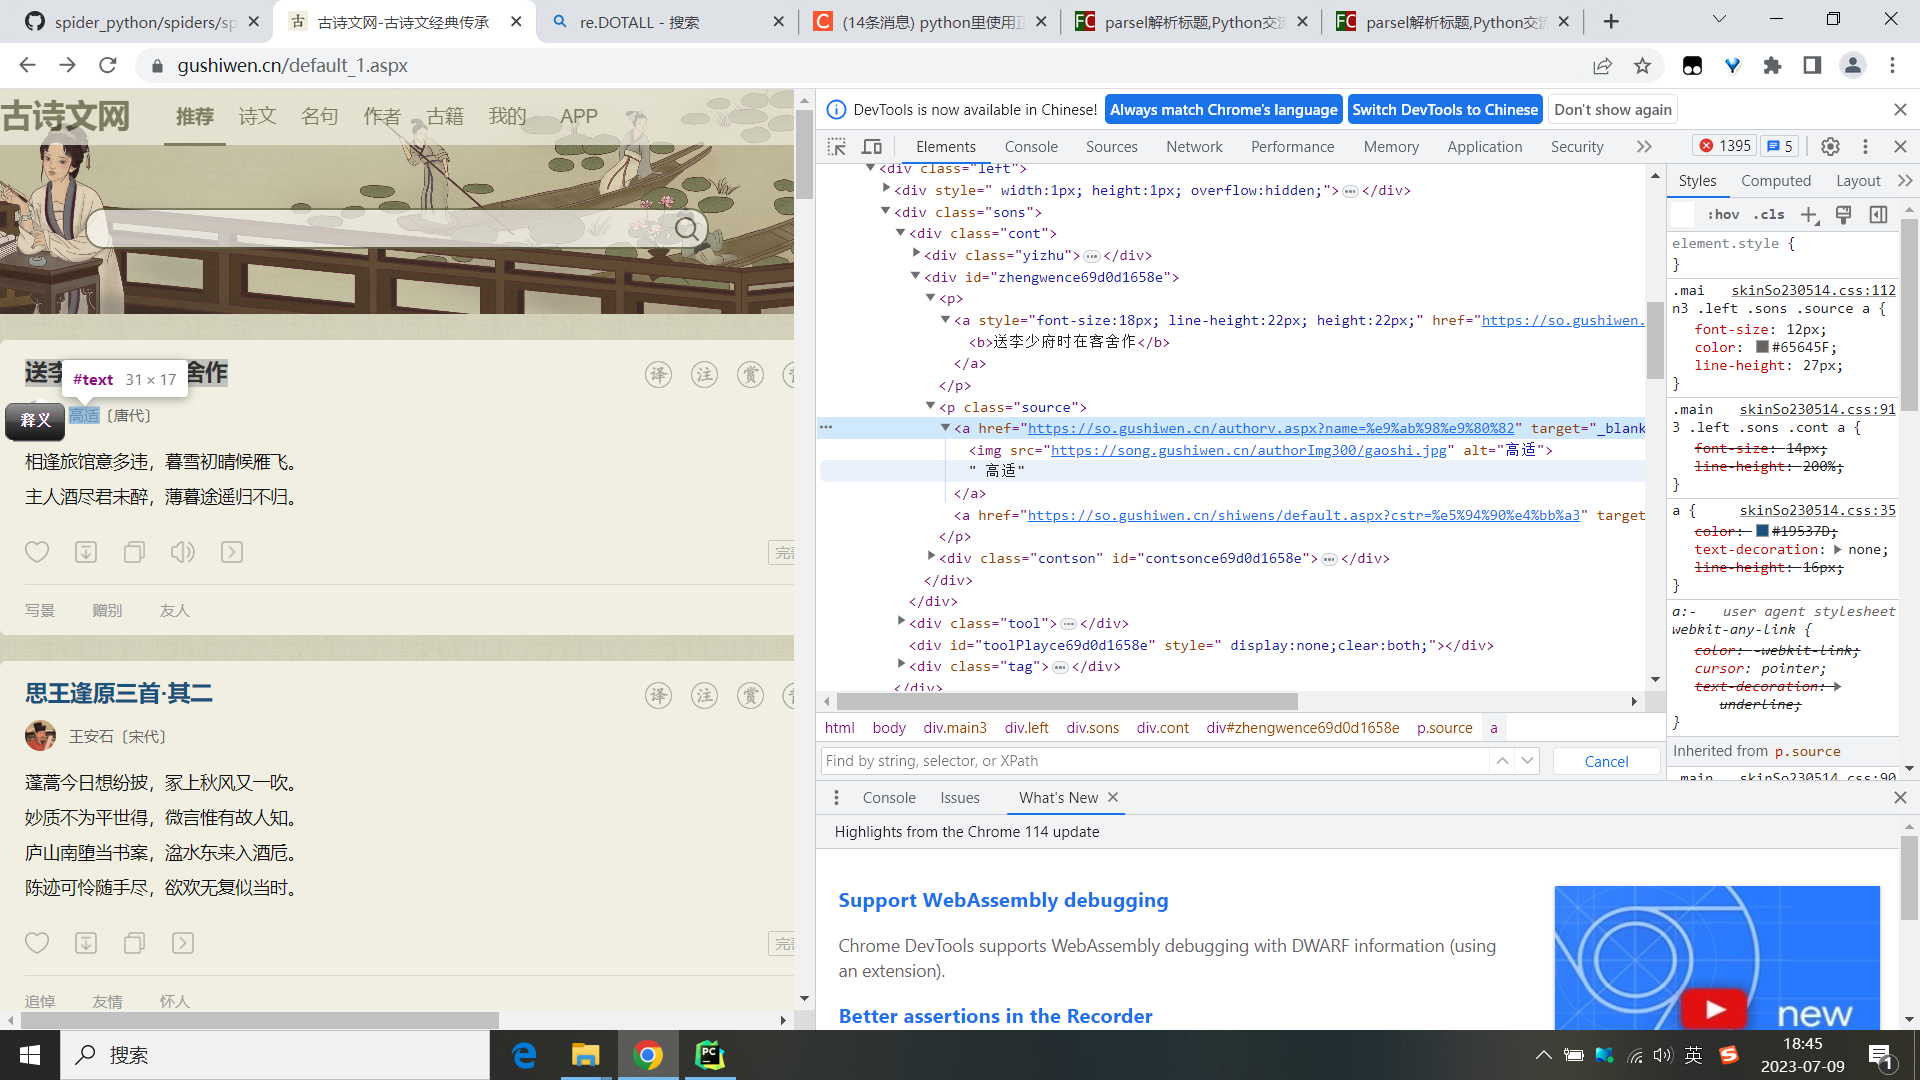Open the Chrome extensions puzzle icon
This screenshot has height=1080, width=1920.
pyautogui.click(x=1772, y=66)
